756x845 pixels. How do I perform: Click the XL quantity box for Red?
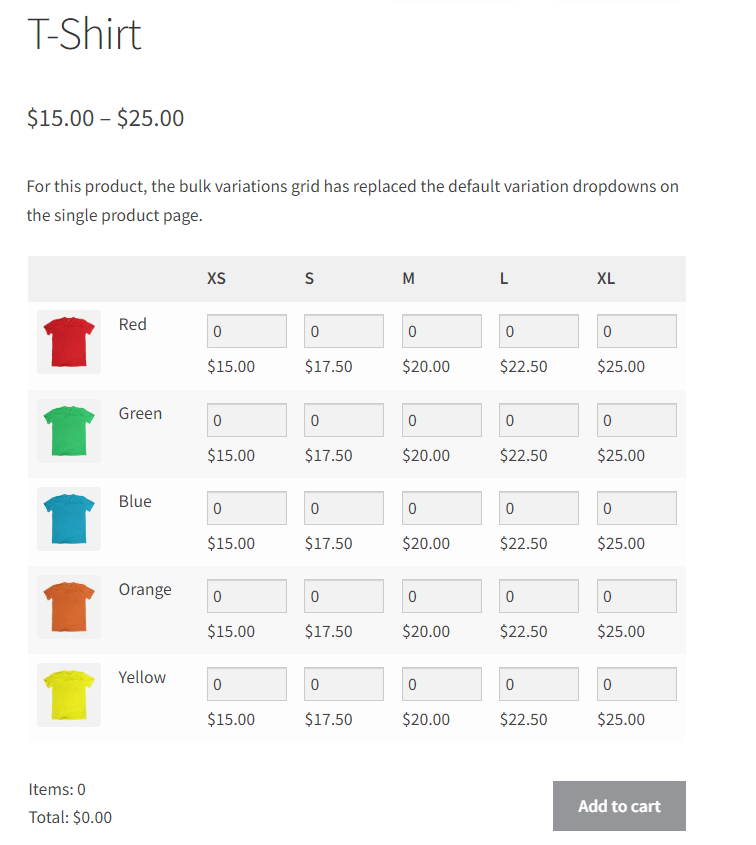point(636,330)
